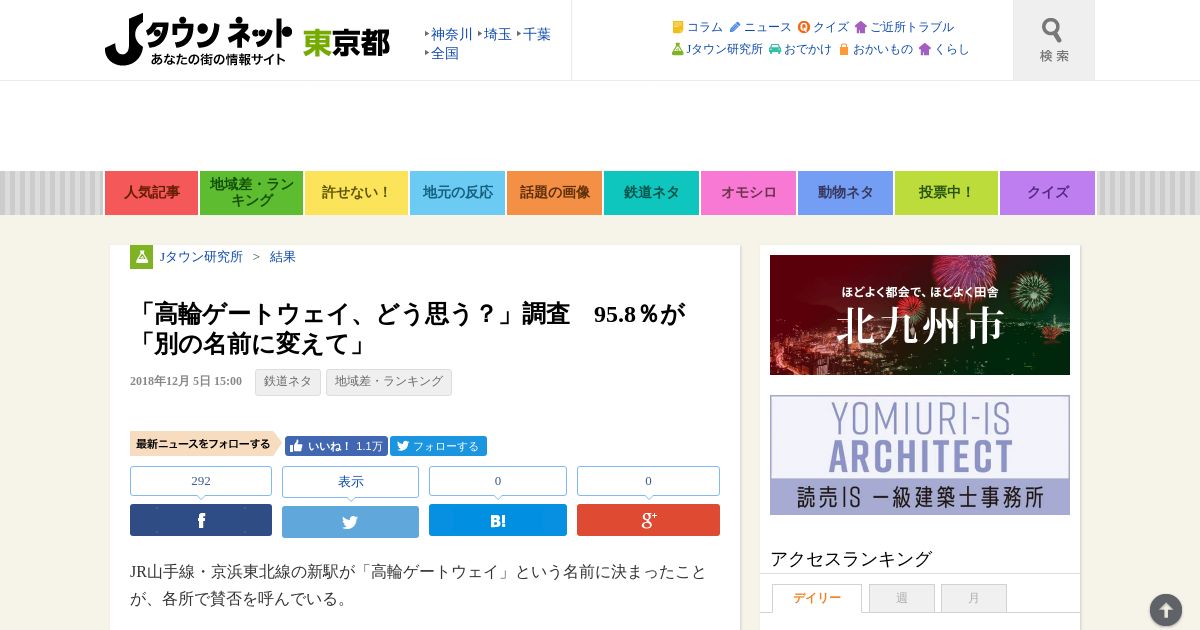Open the 北九州市 fireworks banner ad
Image resolution: width=1200 pixels, height=630 pixels.
point(920,315)
